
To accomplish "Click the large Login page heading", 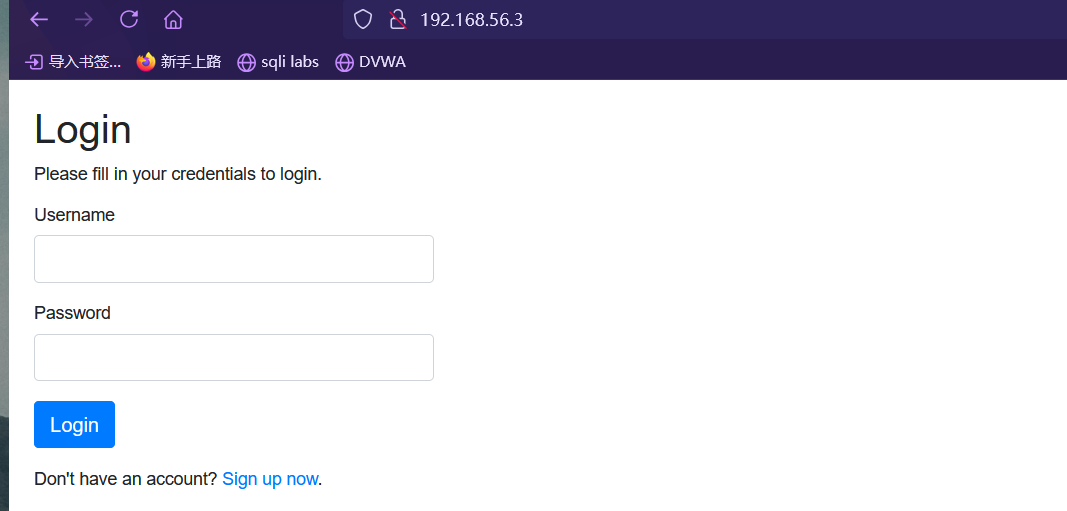I will pos(83,130).
